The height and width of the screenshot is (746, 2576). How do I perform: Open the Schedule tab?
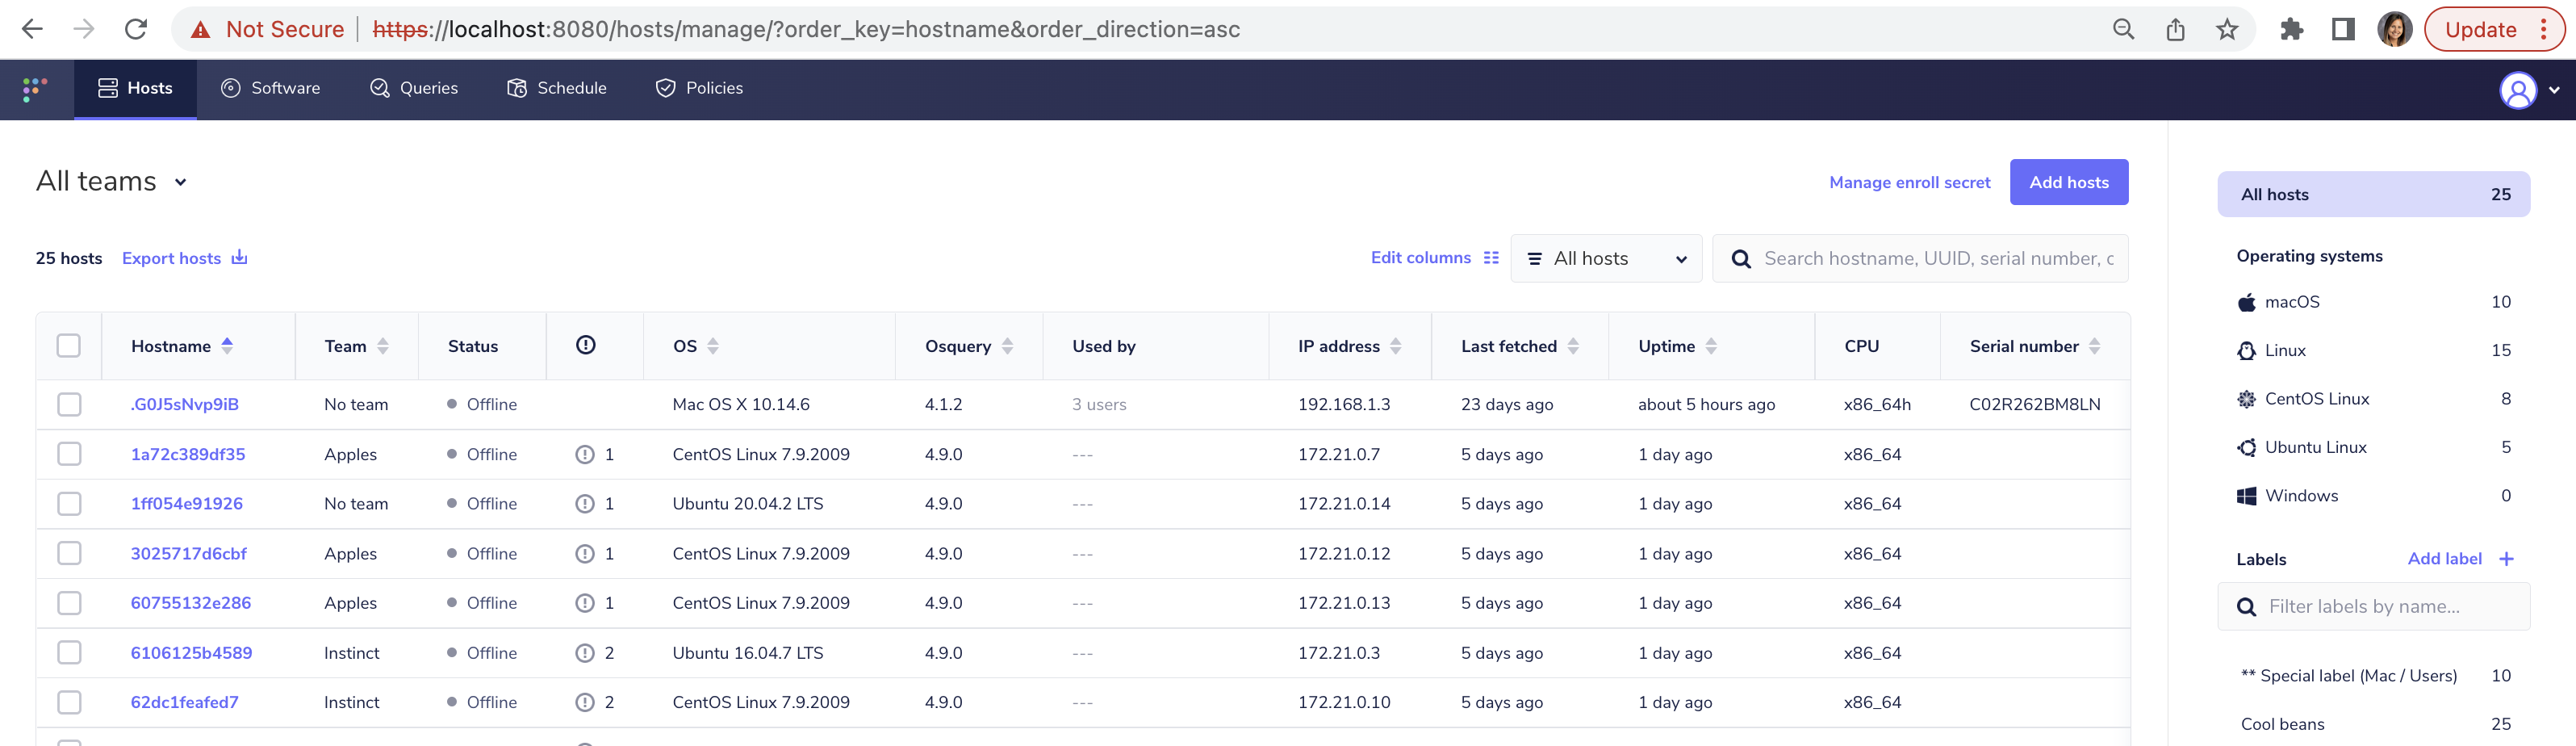point(557,89)
